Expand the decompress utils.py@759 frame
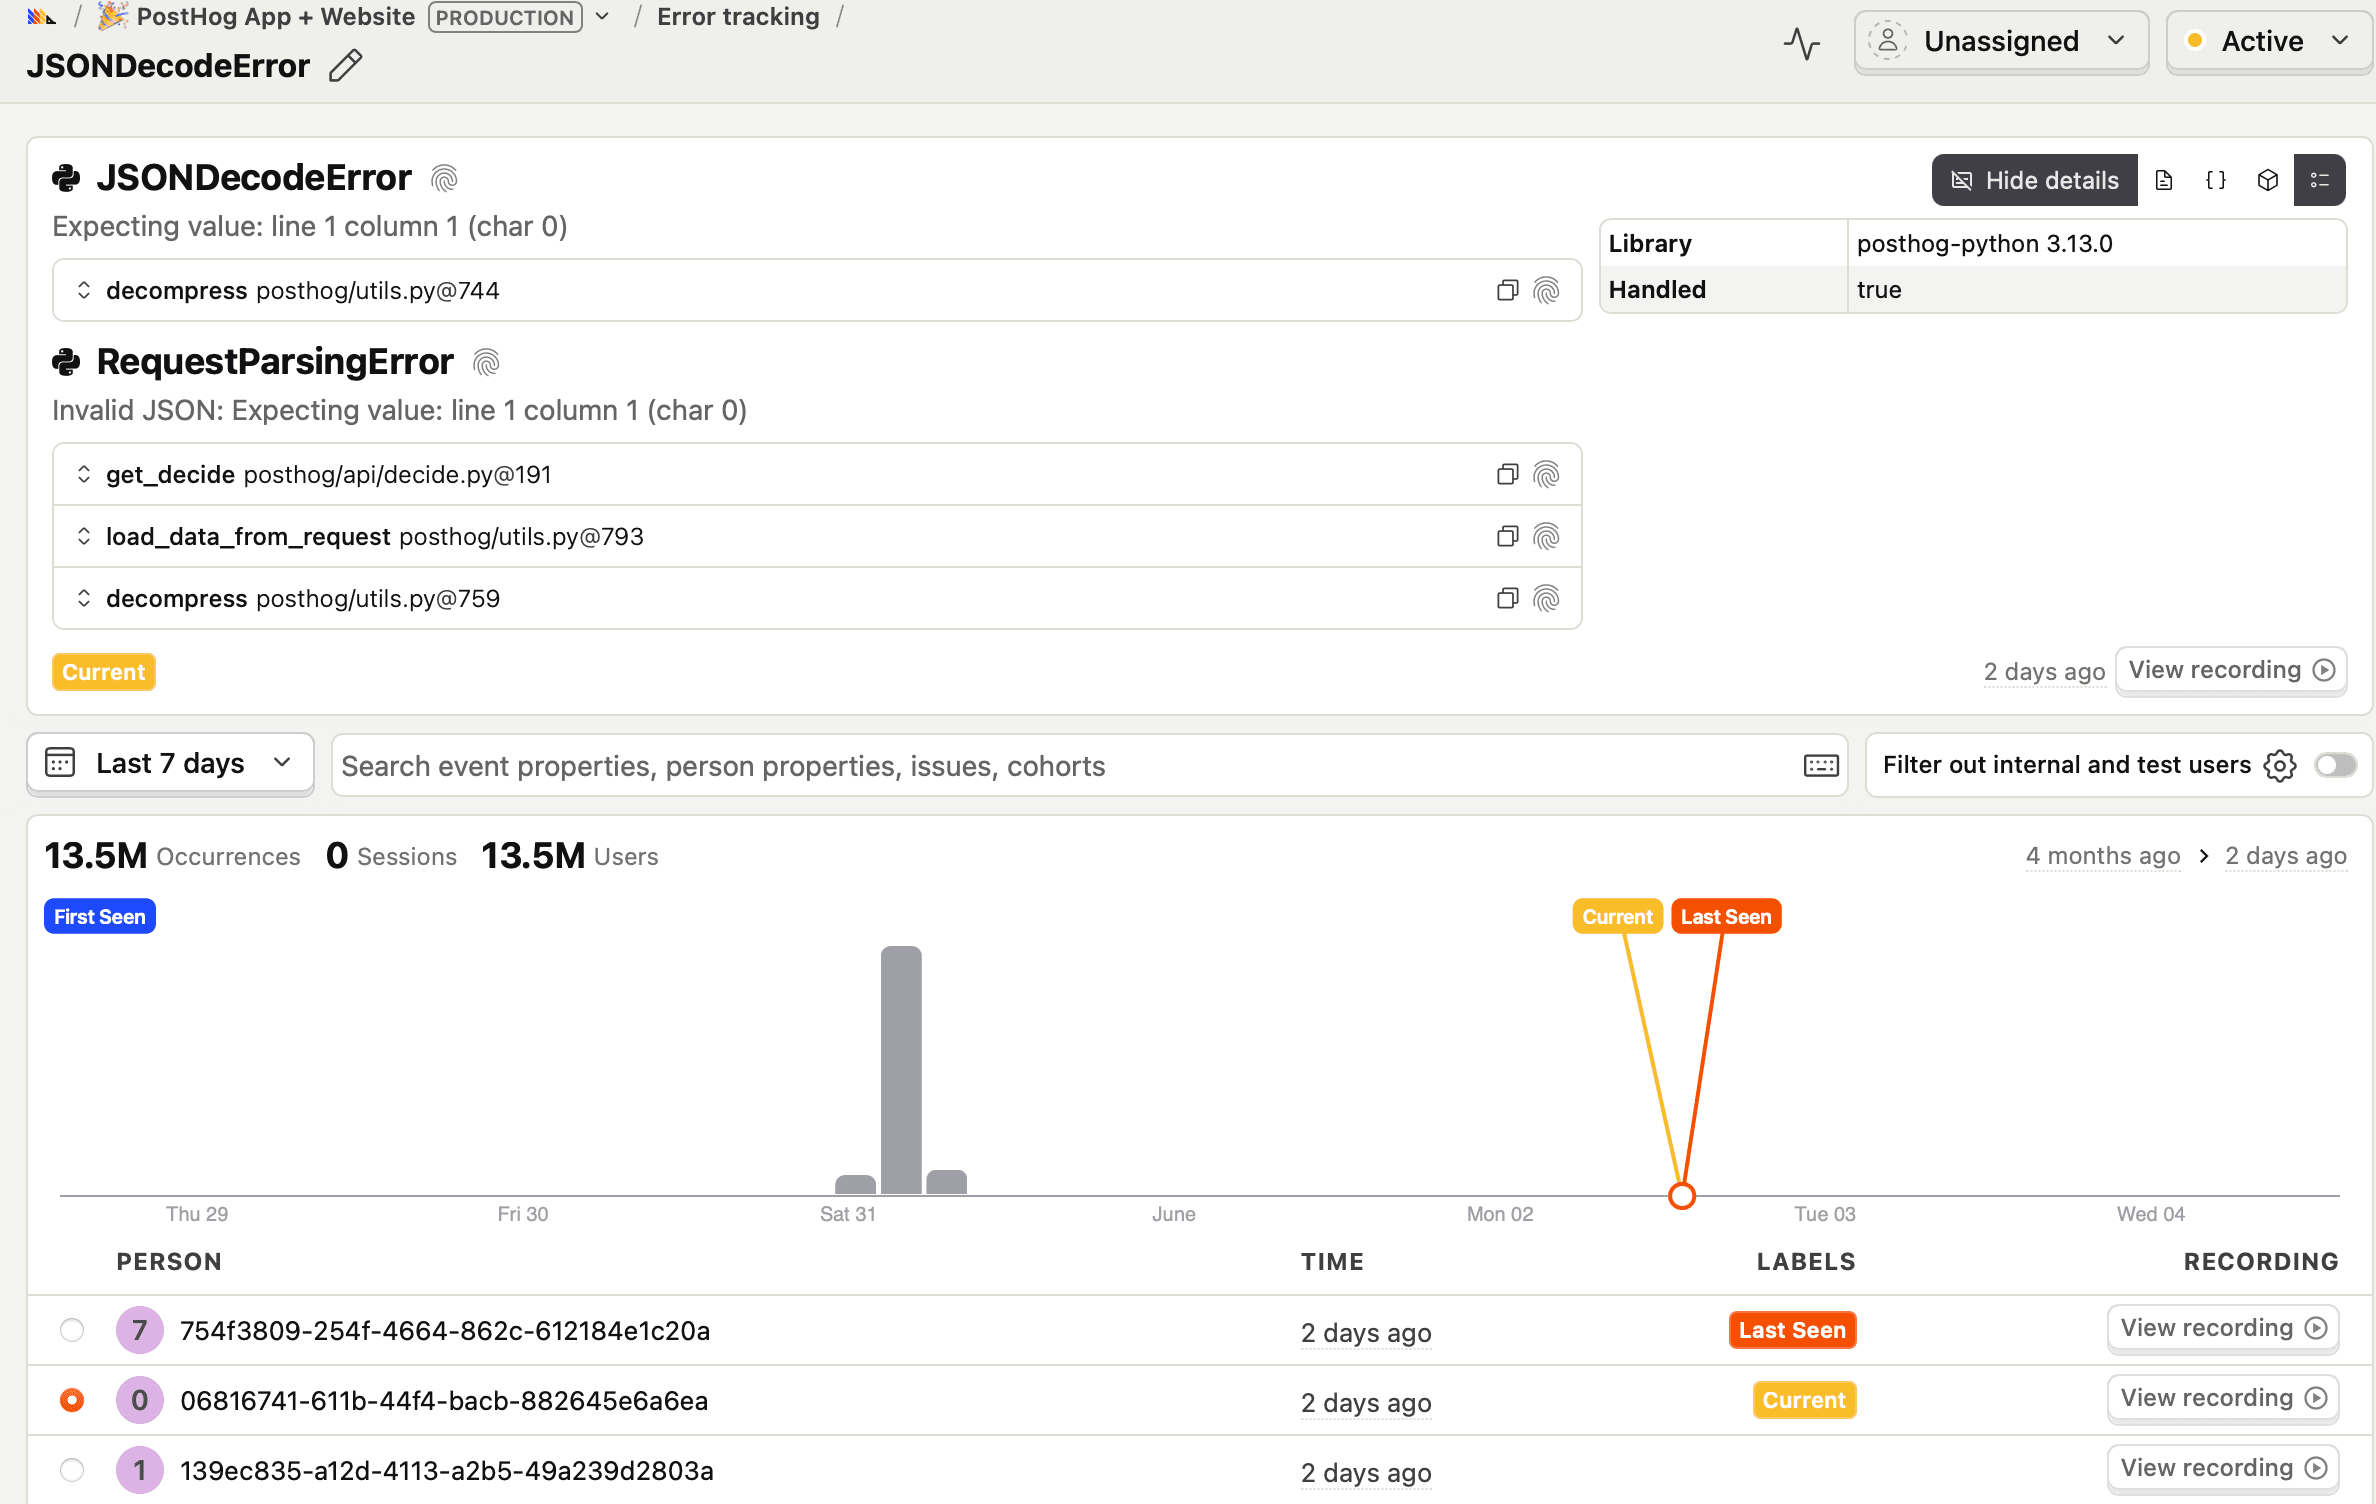Viewport: 2376px width, 1504px height. coord(84,598)
